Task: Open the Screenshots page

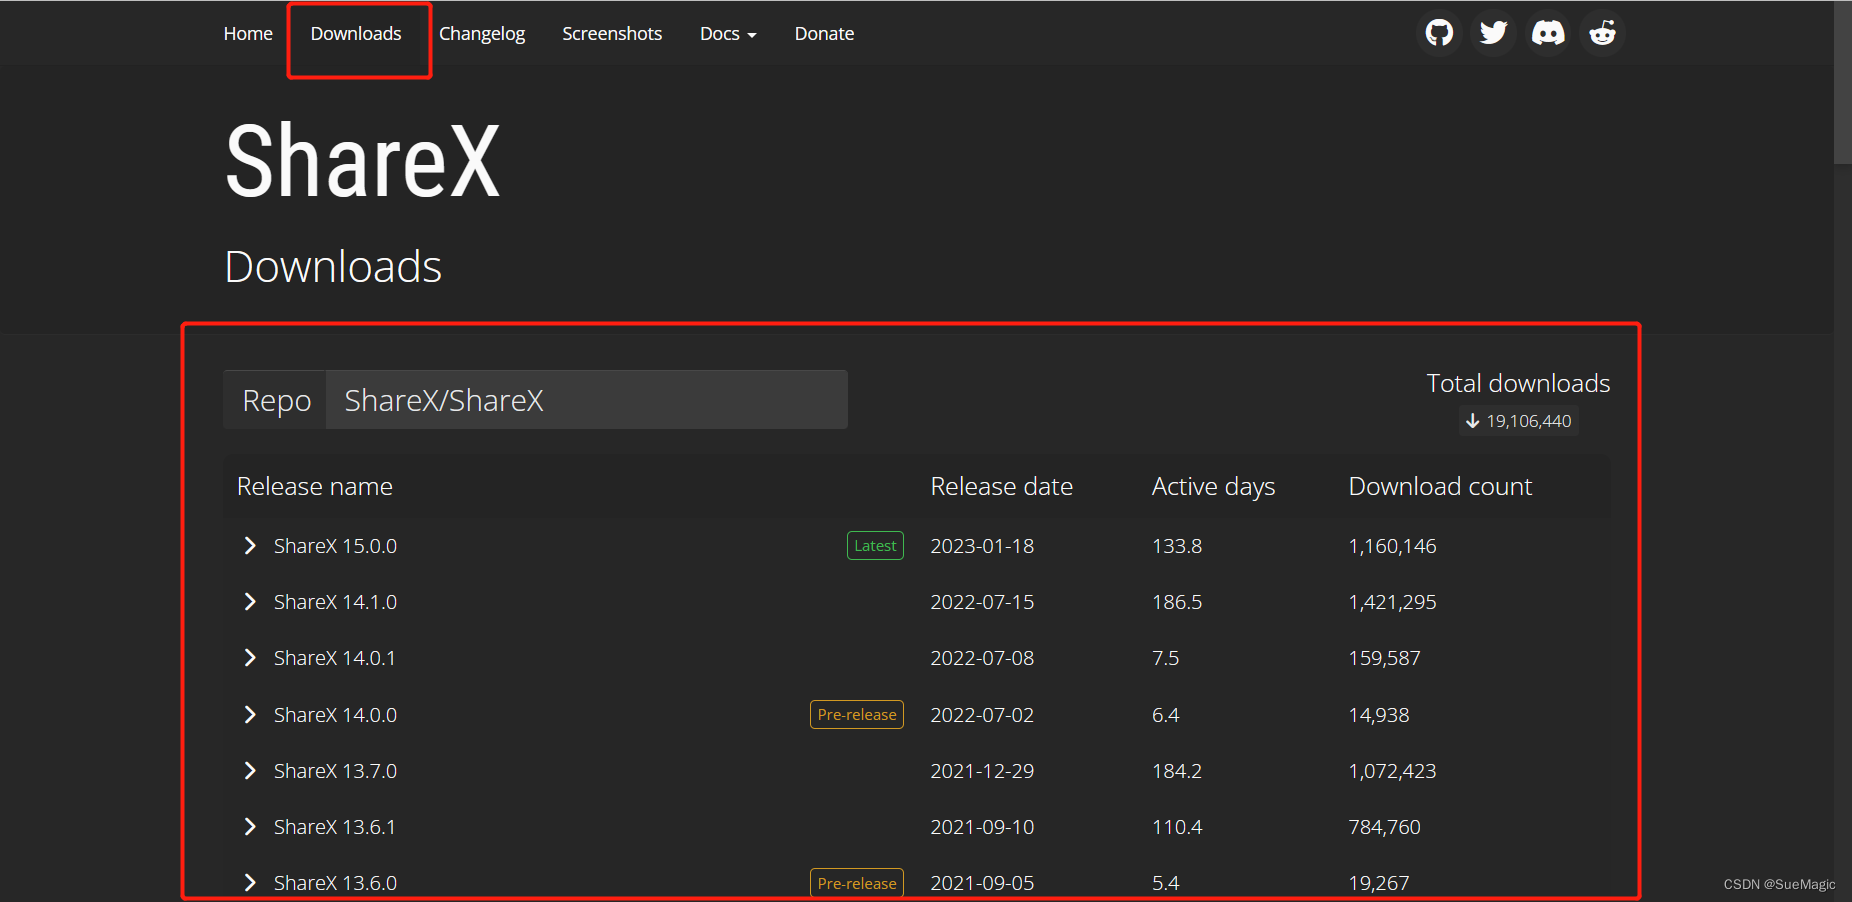Action: pyautogui.click(x=612, y=34)
